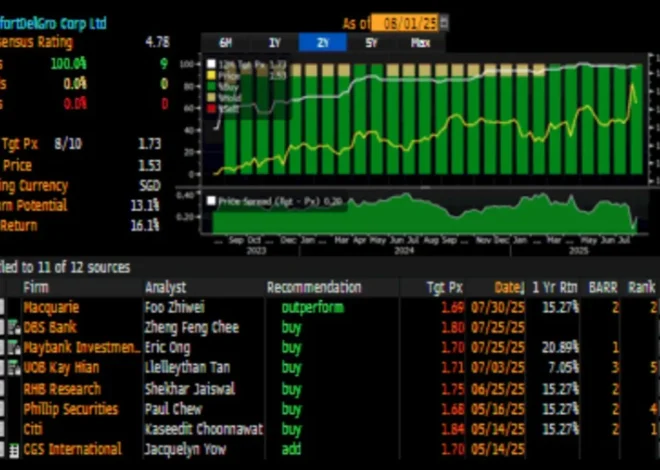Select analyst Paul Chew
Image resolution: width=660 pixels, height=470 pixels.
point(173,409)
